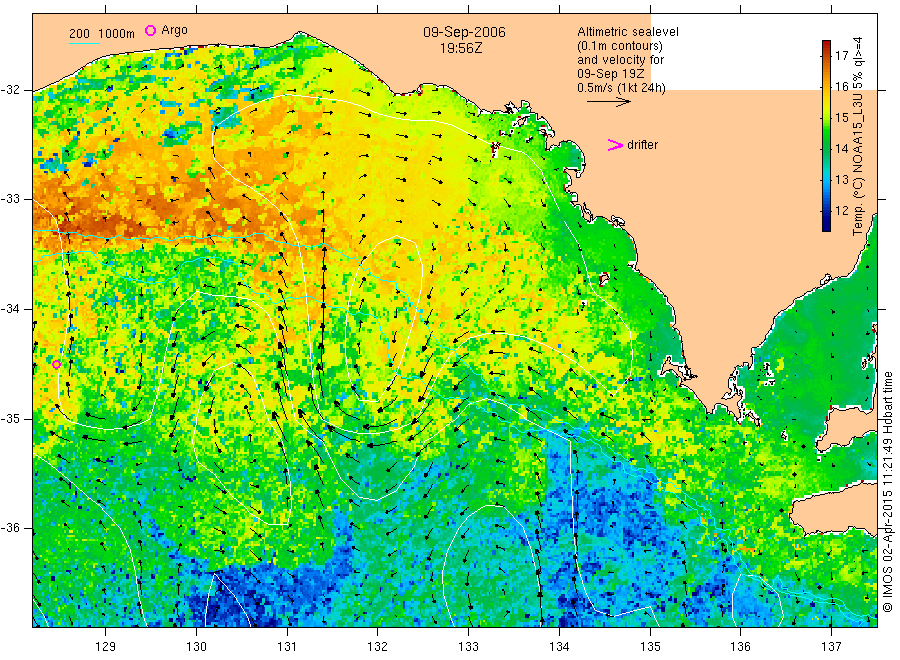
Task: Click the longitude label 137
Action: [x=831, y=647]
